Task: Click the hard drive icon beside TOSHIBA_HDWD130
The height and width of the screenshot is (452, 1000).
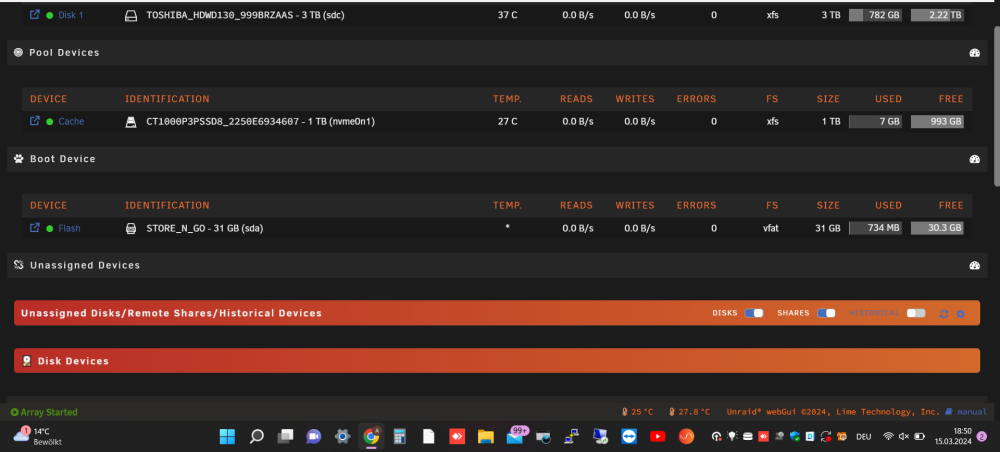Action: (x=131, y=15)
